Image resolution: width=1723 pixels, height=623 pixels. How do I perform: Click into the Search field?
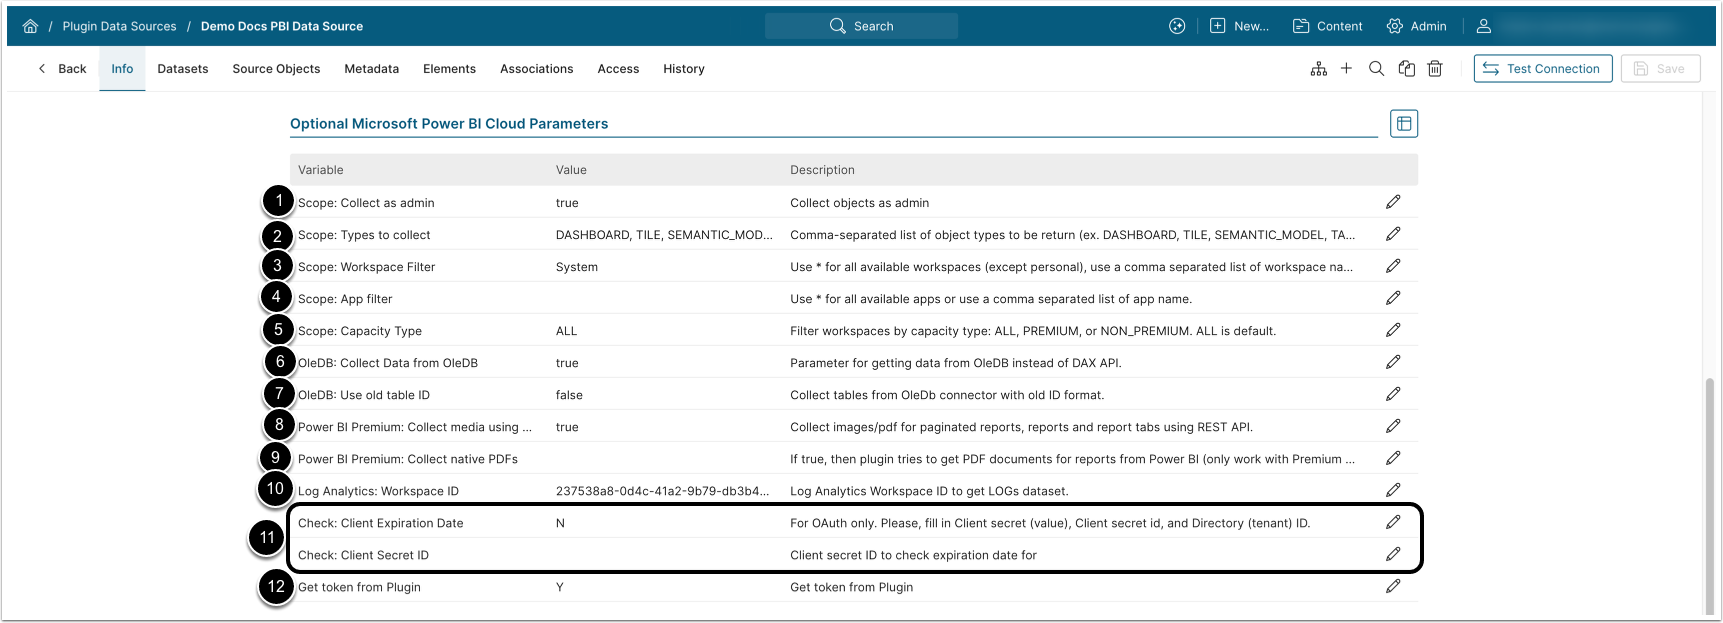click(x=862, y=27)
